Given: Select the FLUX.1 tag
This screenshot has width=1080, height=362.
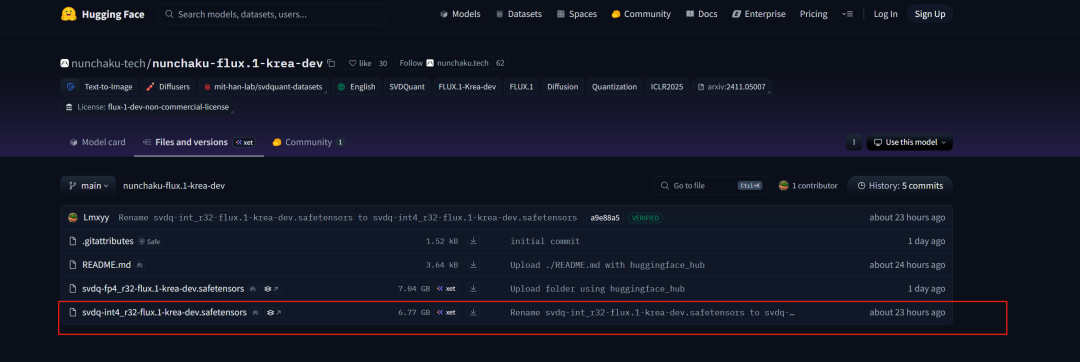Looking at the screenshot, I should pyautogui.click(x=521, y=87).
